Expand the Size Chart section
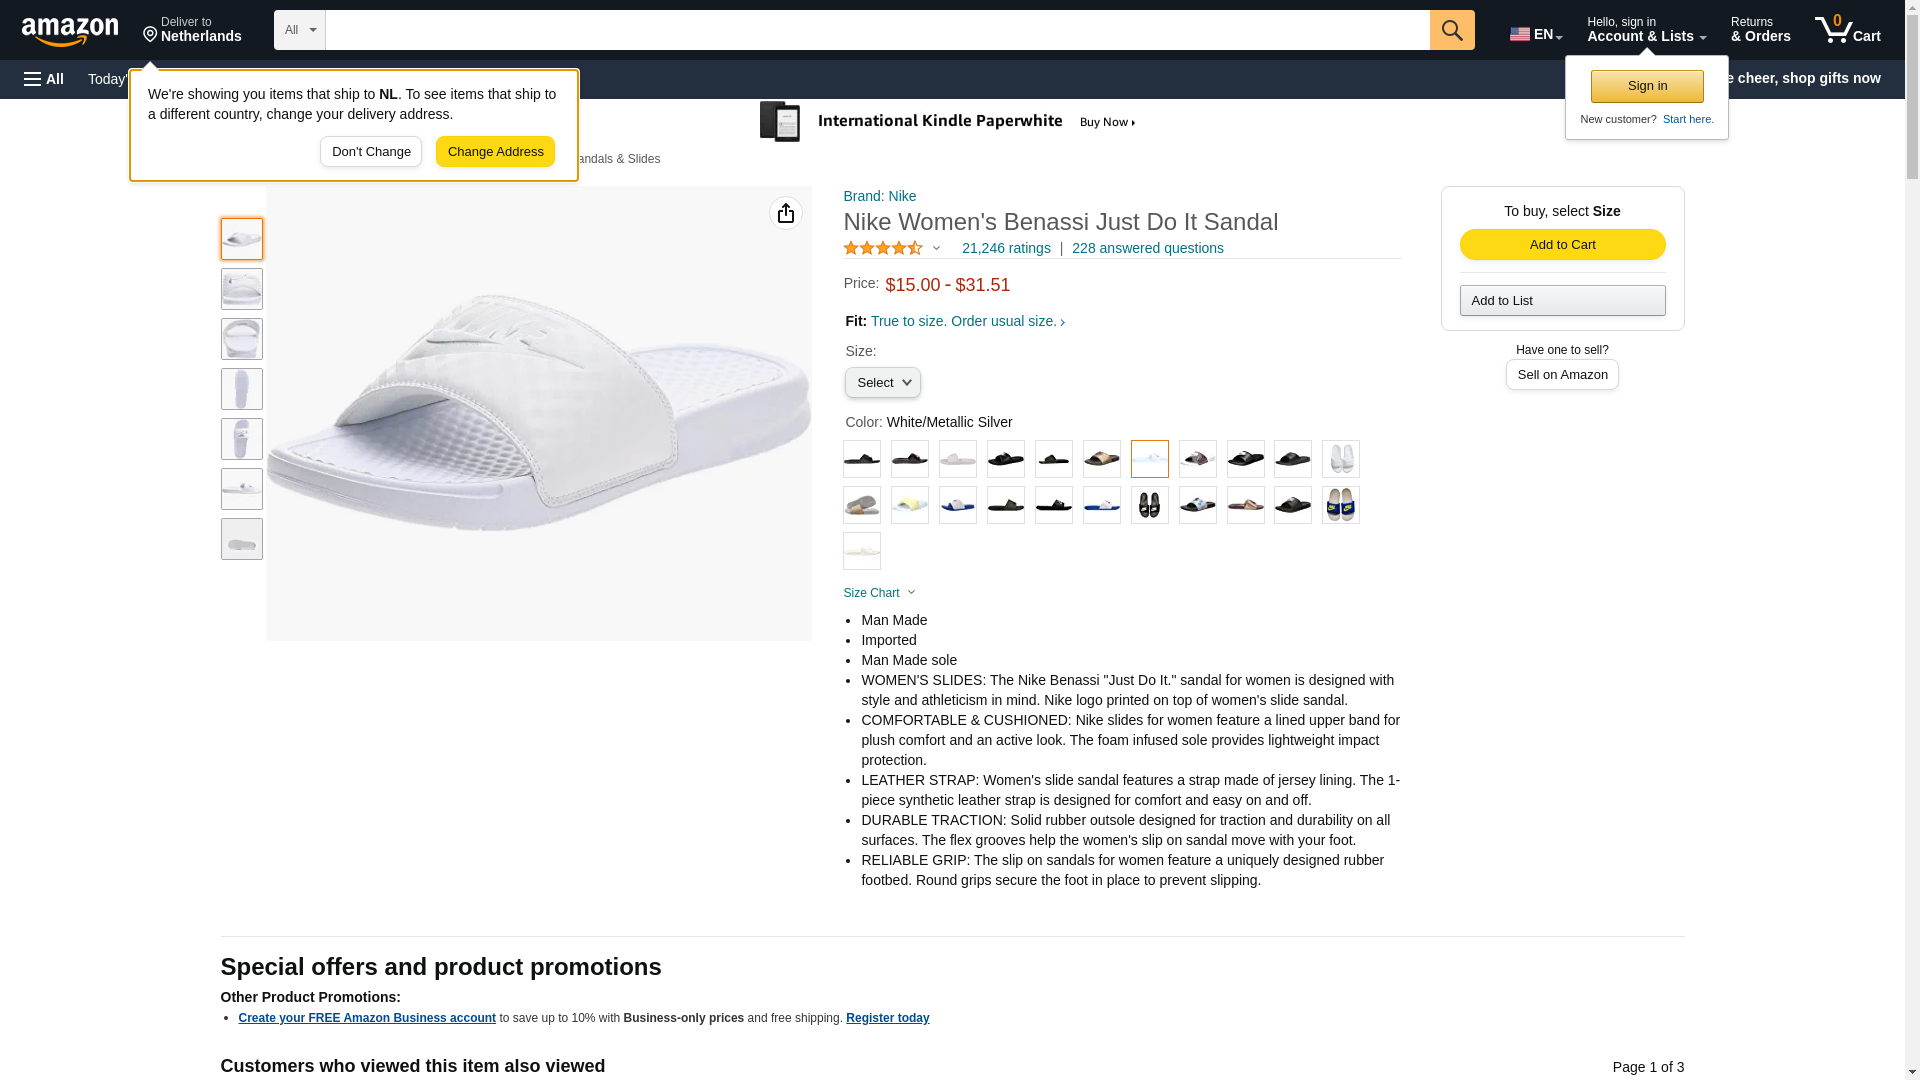The width and height of the screenshot is (1920, 1080). tap(879, 593)
